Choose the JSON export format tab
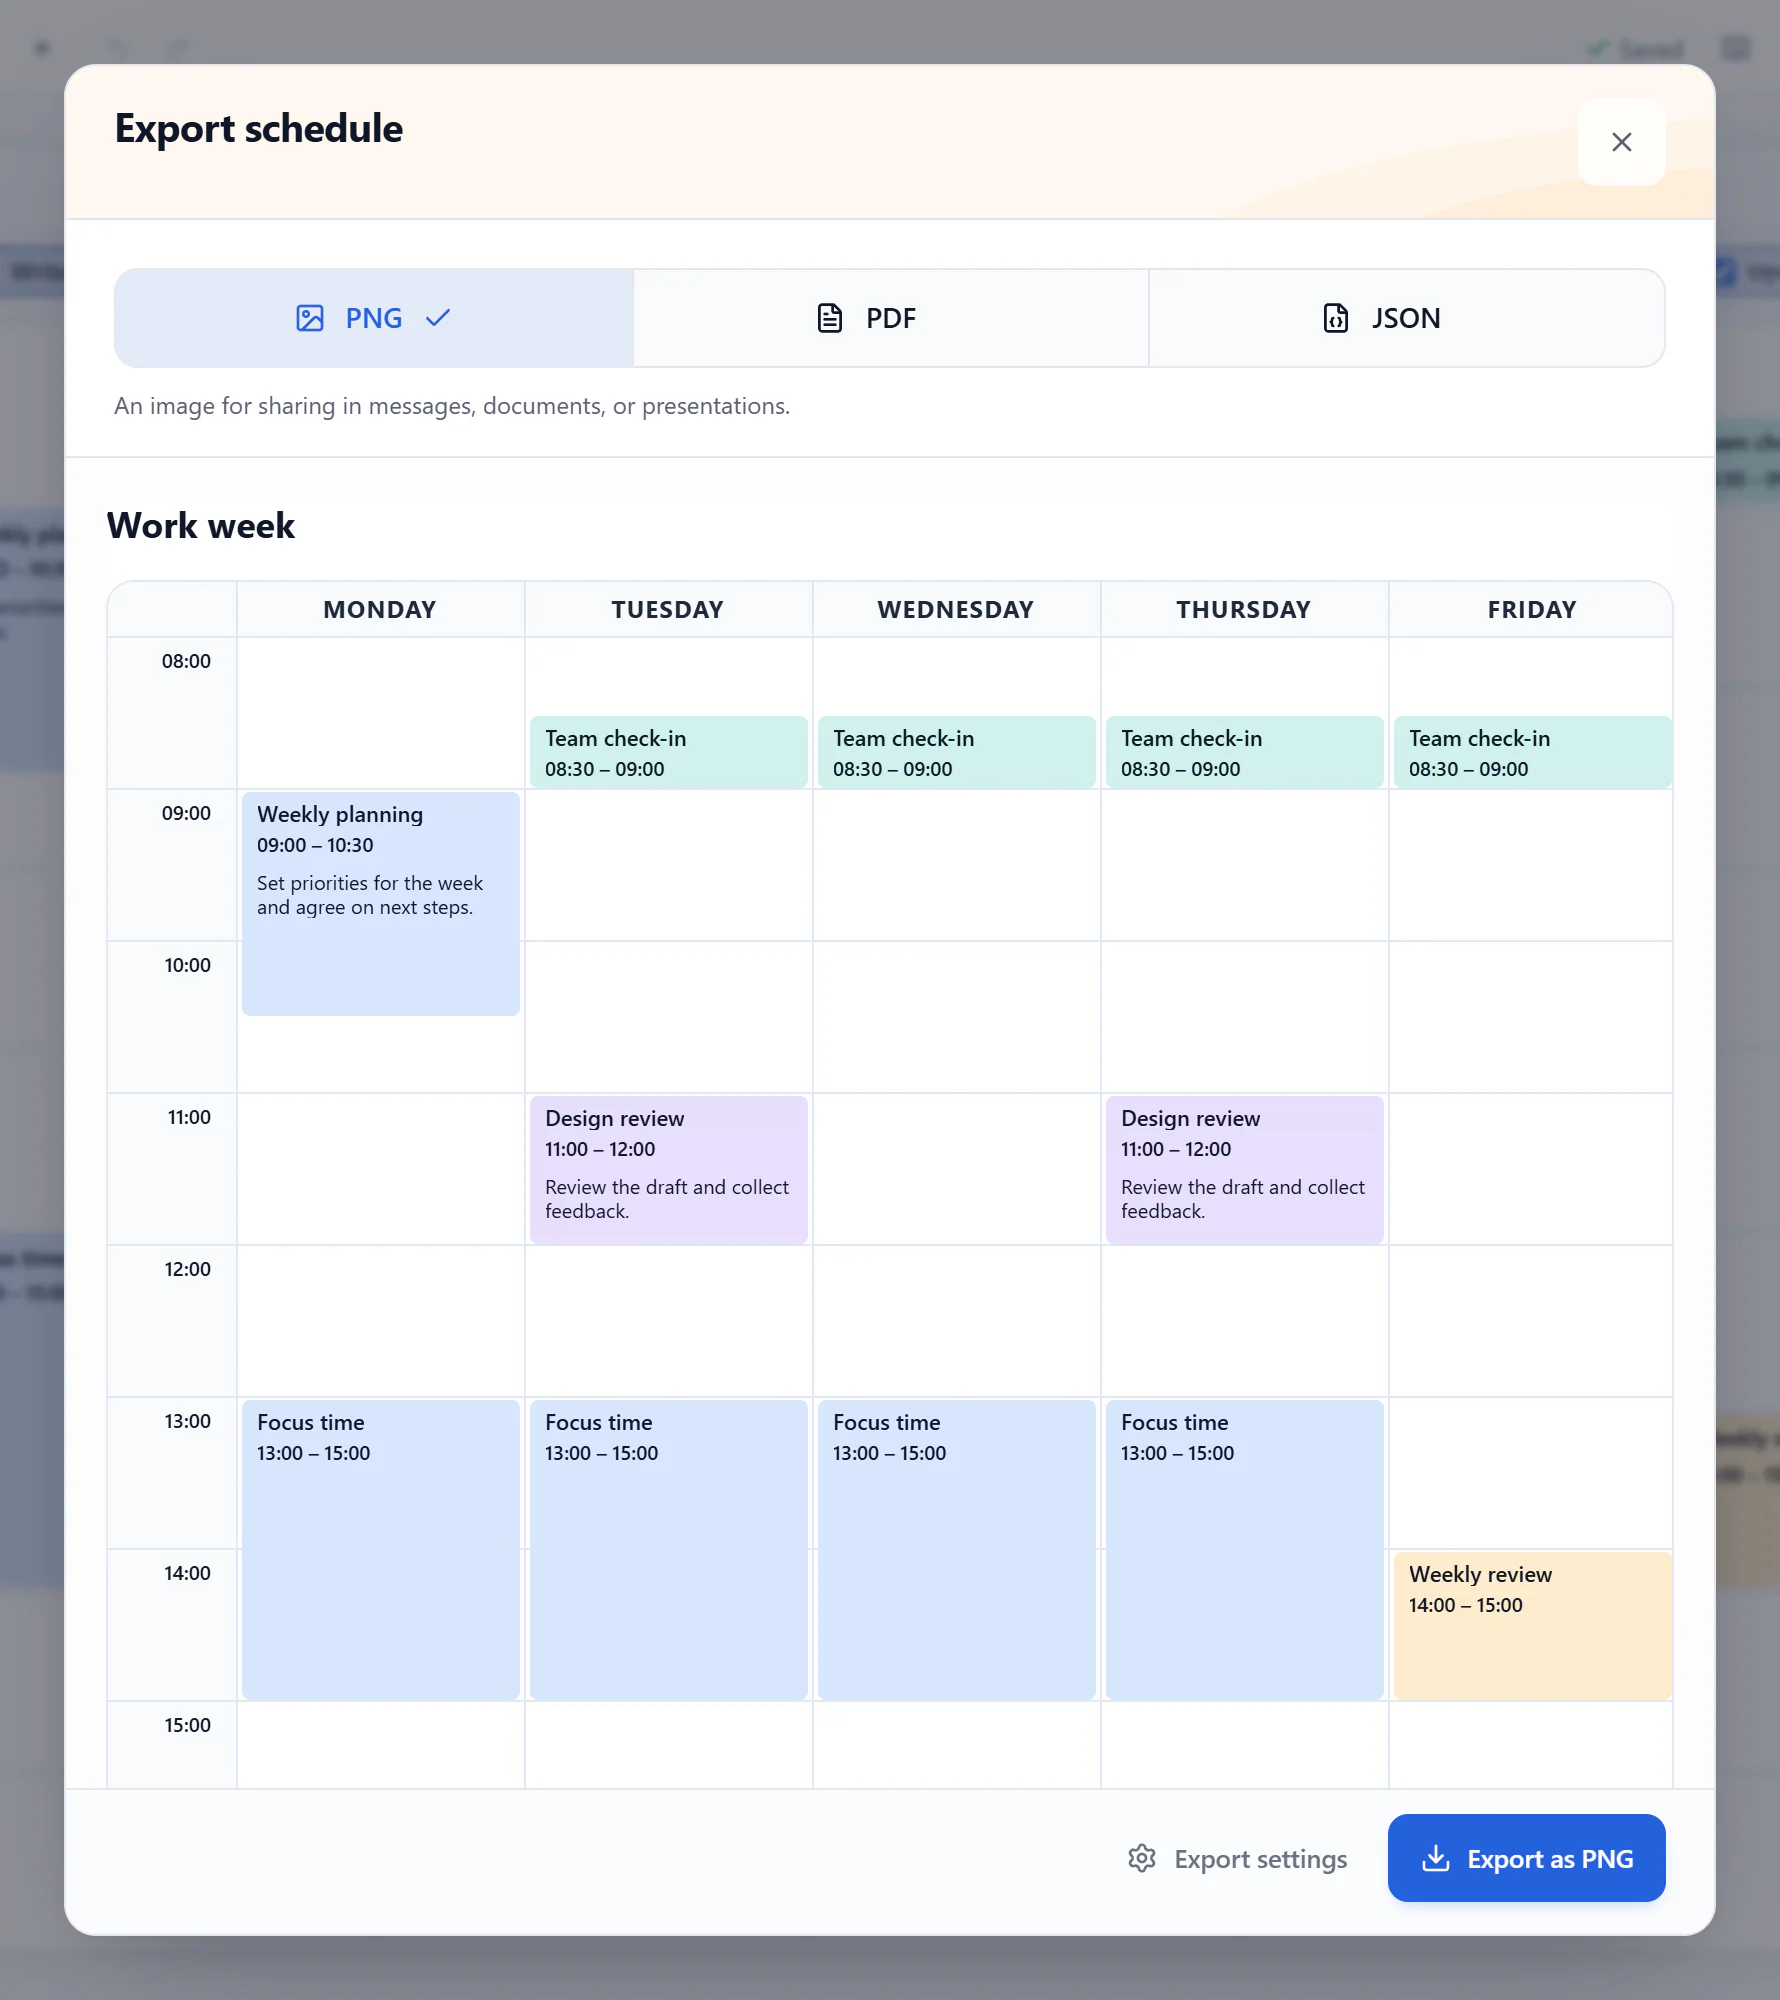The width and height of the screenshot is (1780, 2000). point(1407,318)
